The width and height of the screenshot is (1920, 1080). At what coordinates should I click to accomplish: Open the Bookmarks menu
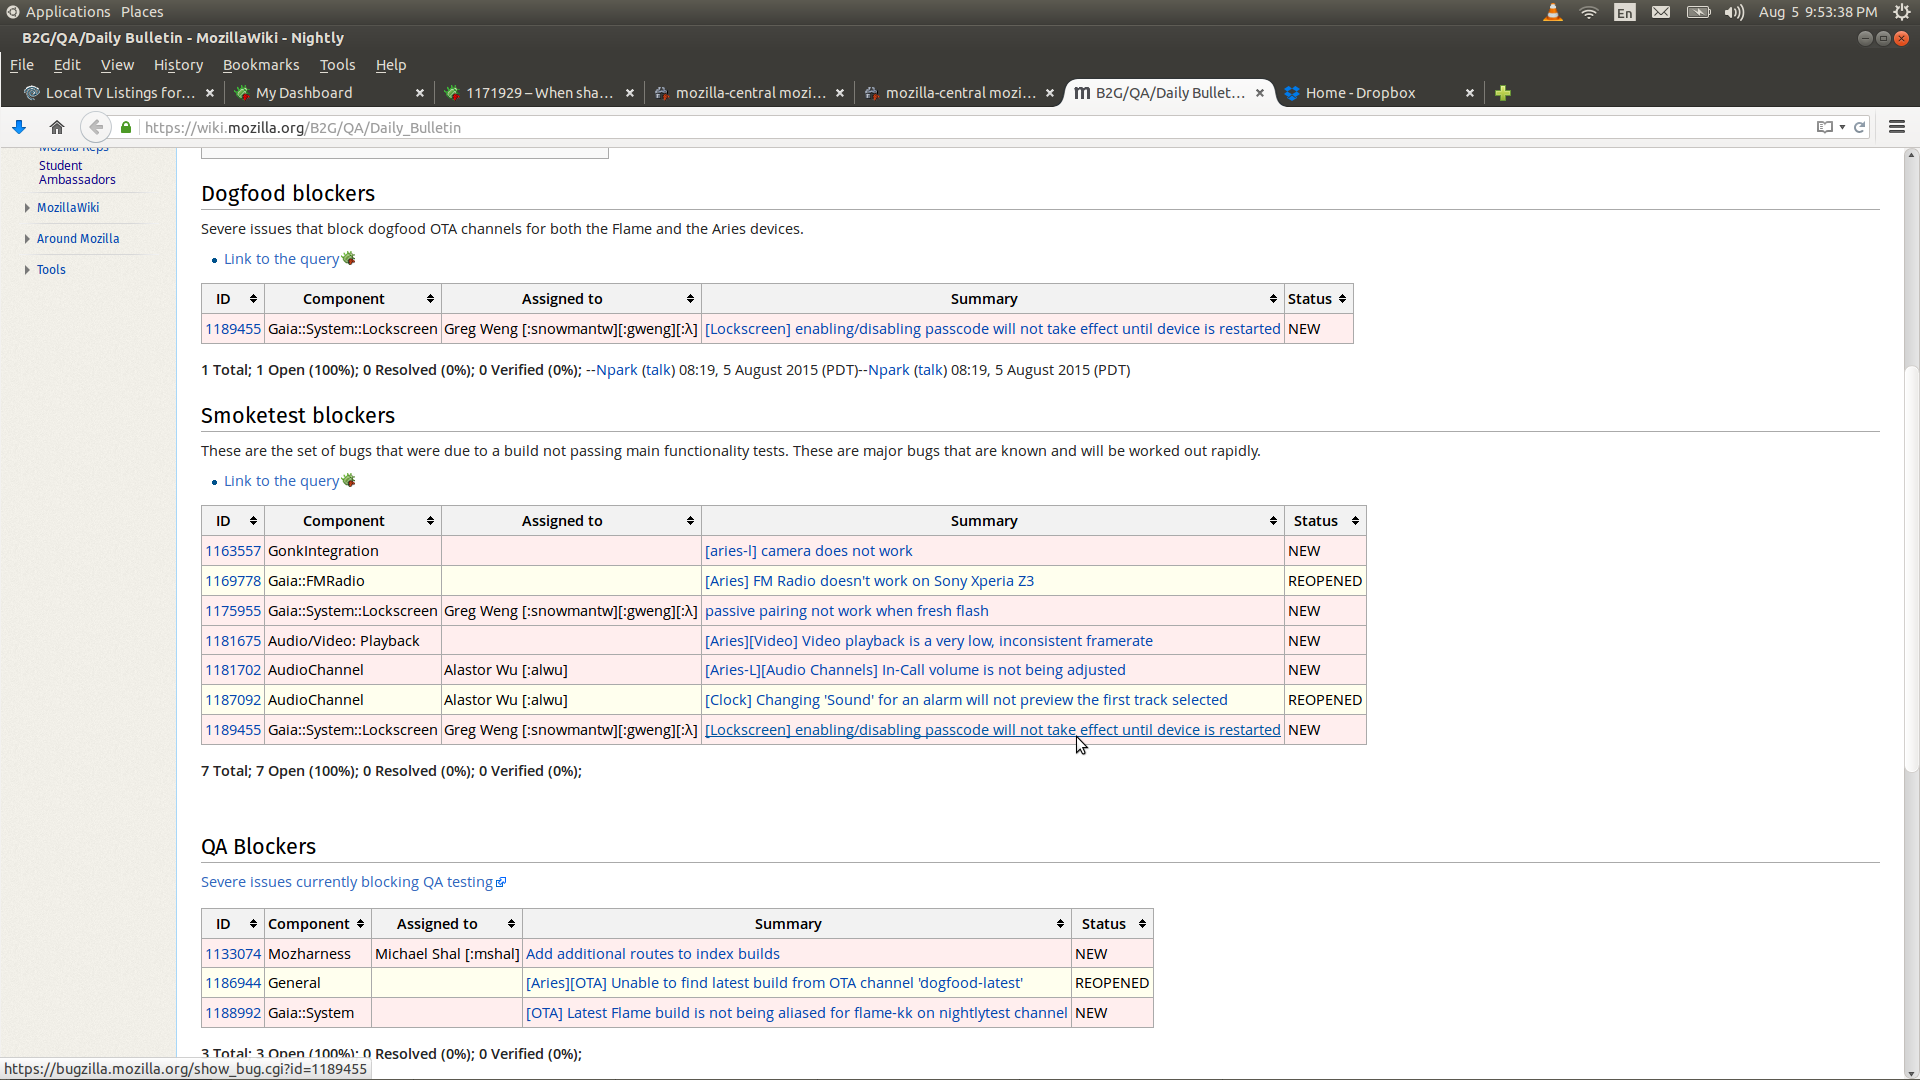tap(261, 65)
